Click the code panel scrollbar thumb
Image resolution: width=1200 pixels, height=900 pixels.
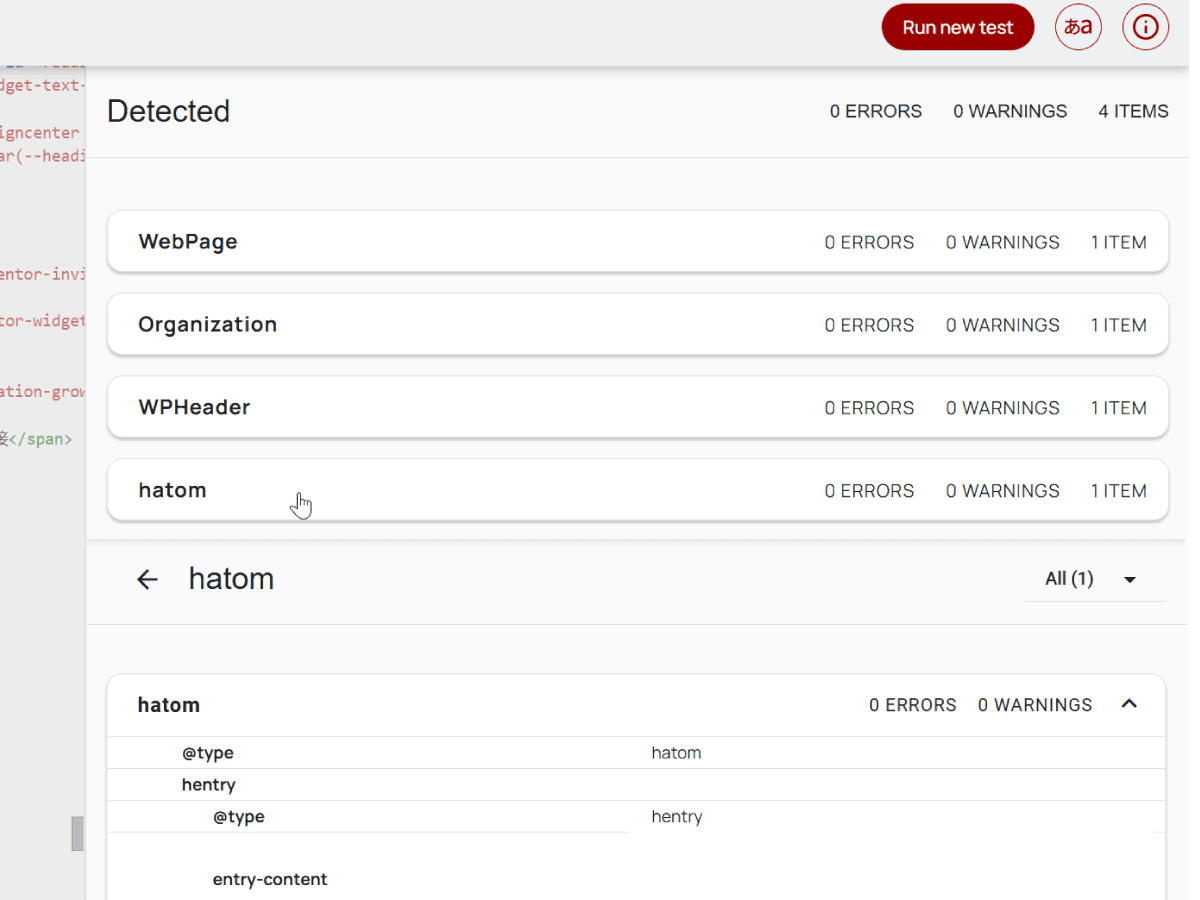click(x=77, y=833)
